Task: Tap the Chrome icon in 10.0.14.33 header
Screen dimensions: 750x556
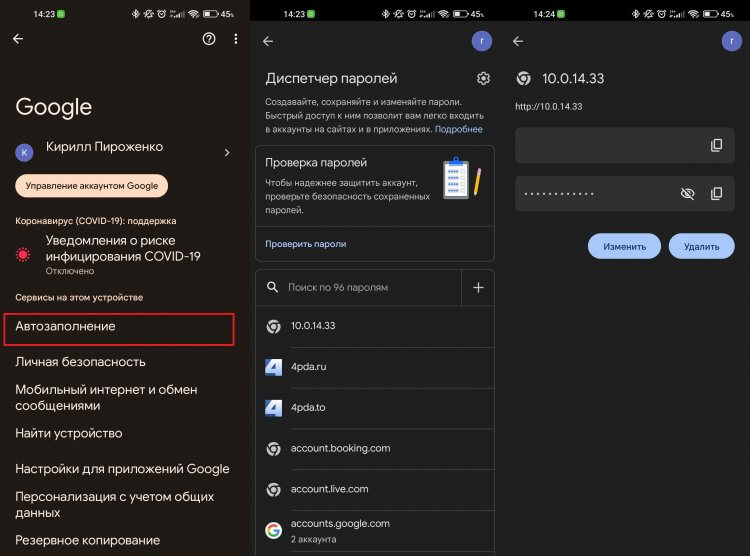Action: pos(524,78)
